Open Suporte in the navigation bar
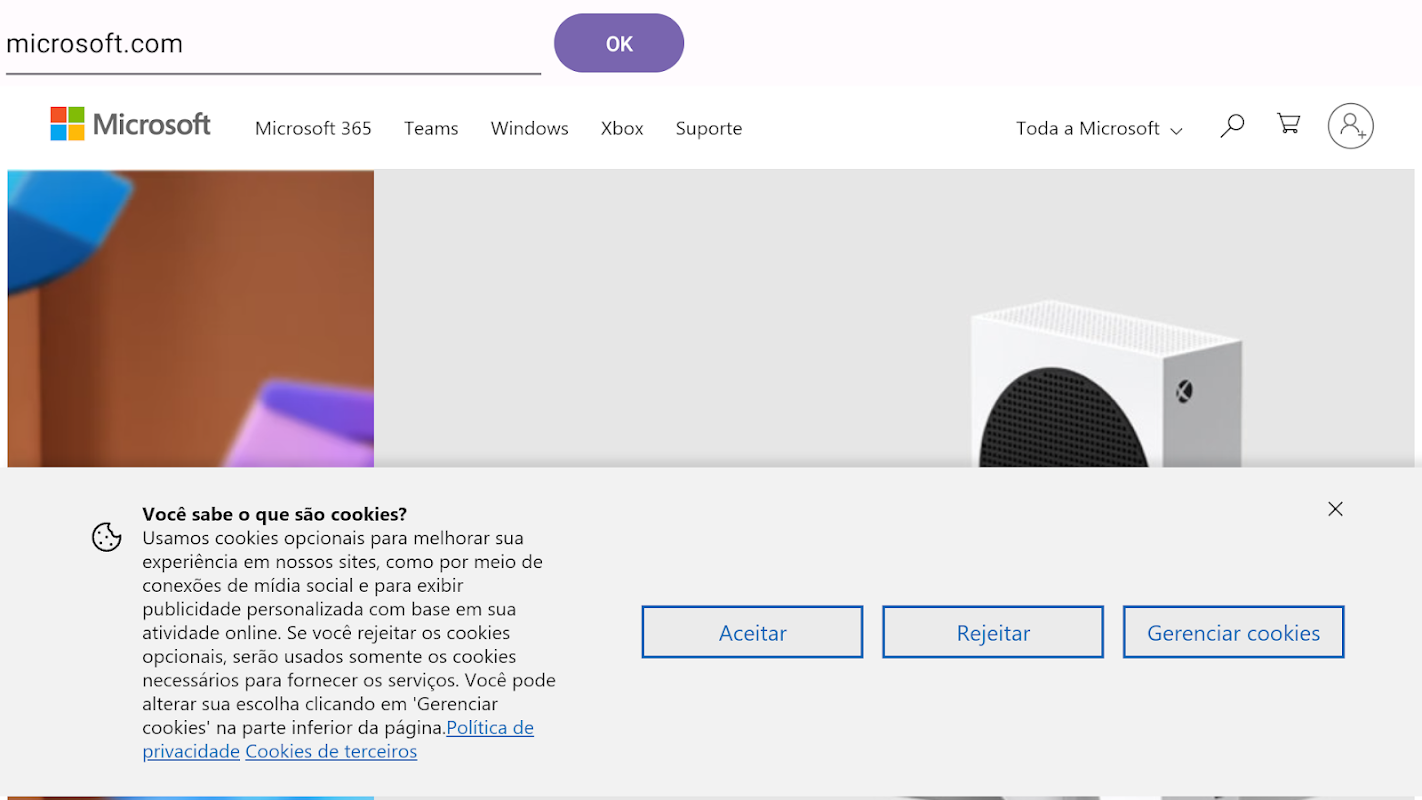1422x800 pixels. 709,128
